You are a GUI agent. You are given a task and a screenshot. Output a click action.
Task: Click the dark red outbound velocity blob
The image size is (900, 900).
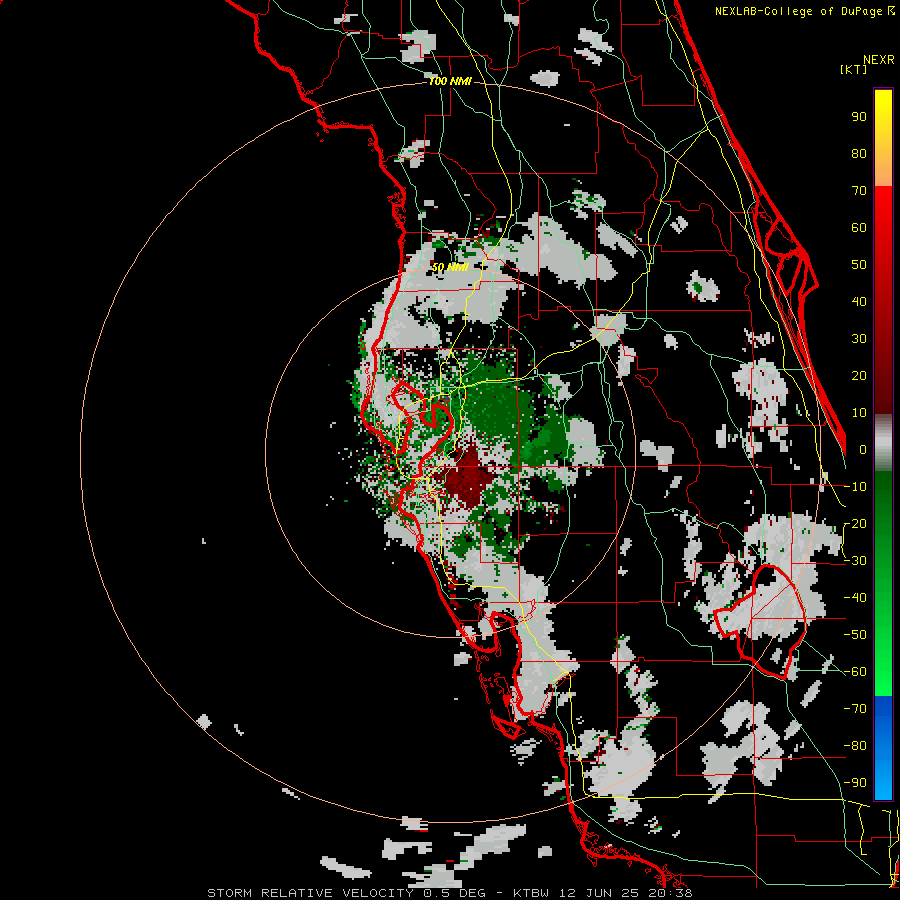pyautogui.click(x=466, y=477)
